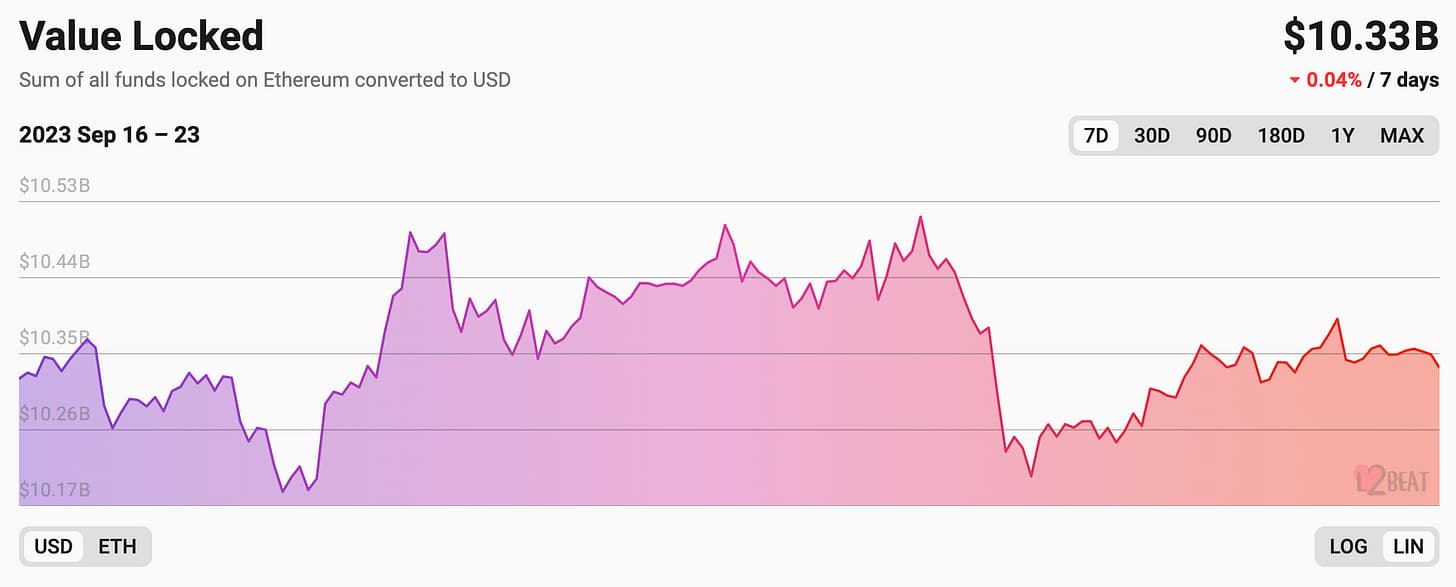This screenshot has height=587, width=1456.
Task: Click the $10.33B total value figure
Action: click(1361, 36)
